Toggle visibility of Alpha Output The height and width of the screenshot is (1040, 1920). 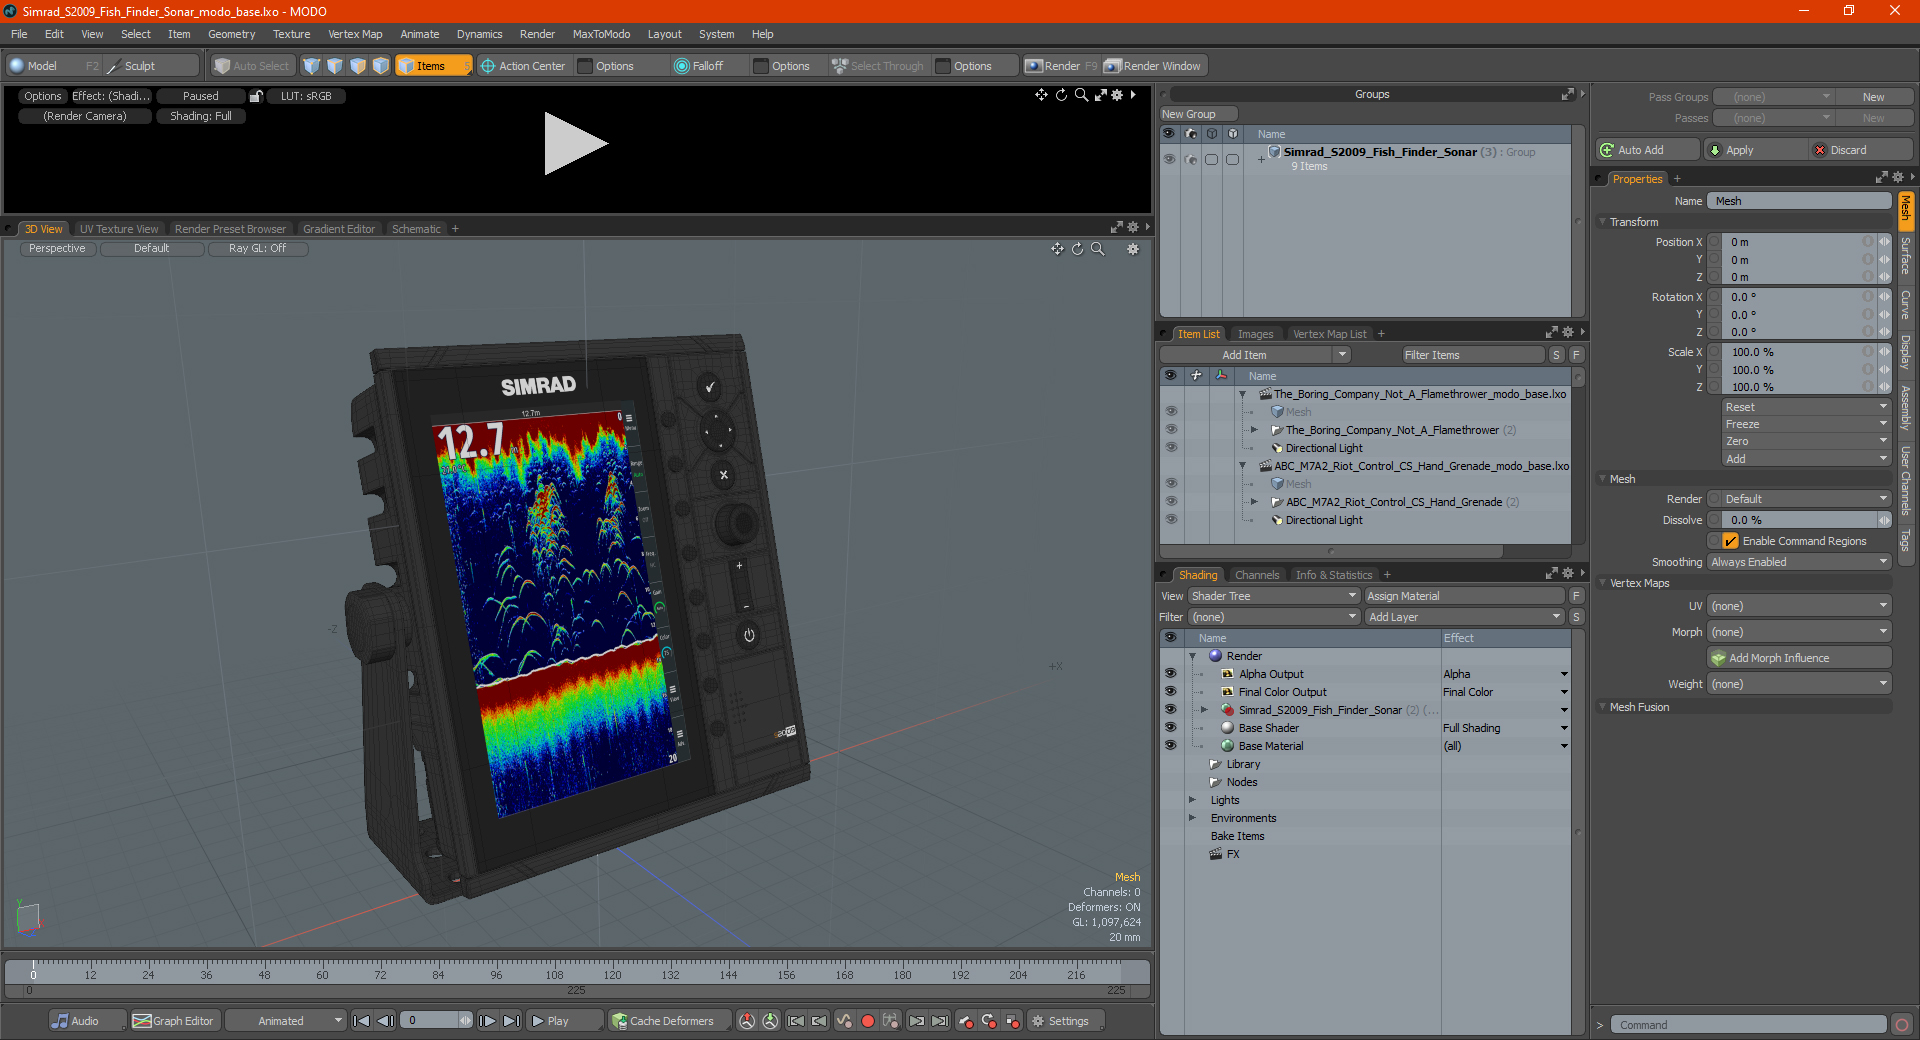point(1170,674)
